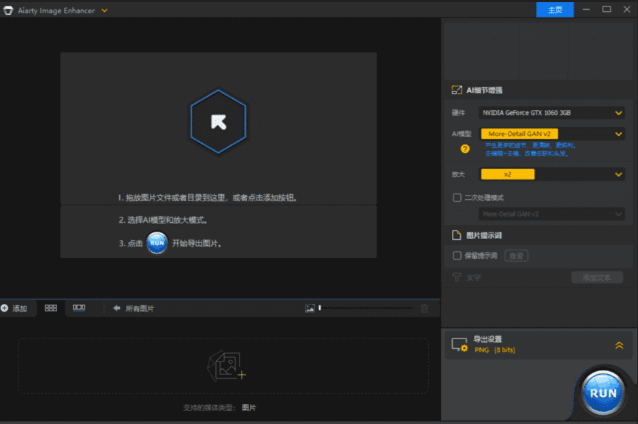Click the back arrow next to 所有图片
This screenshot has width=638, height=424.
[x=117, y=308]
